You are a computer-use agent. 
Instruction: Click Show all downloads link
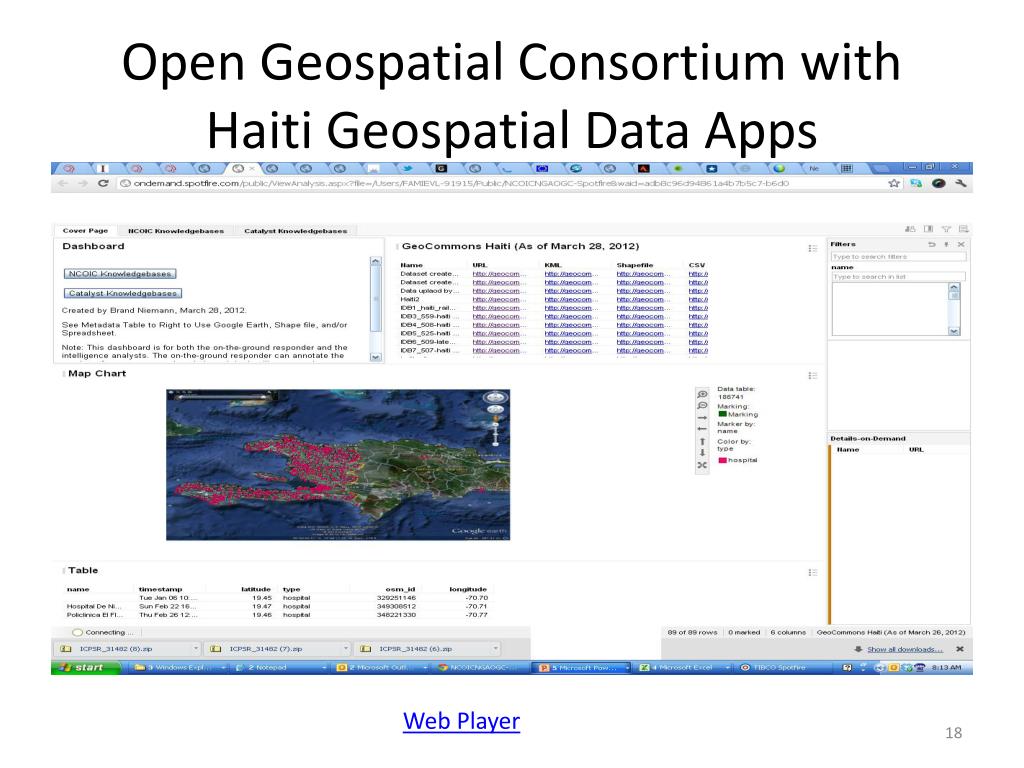904,649
